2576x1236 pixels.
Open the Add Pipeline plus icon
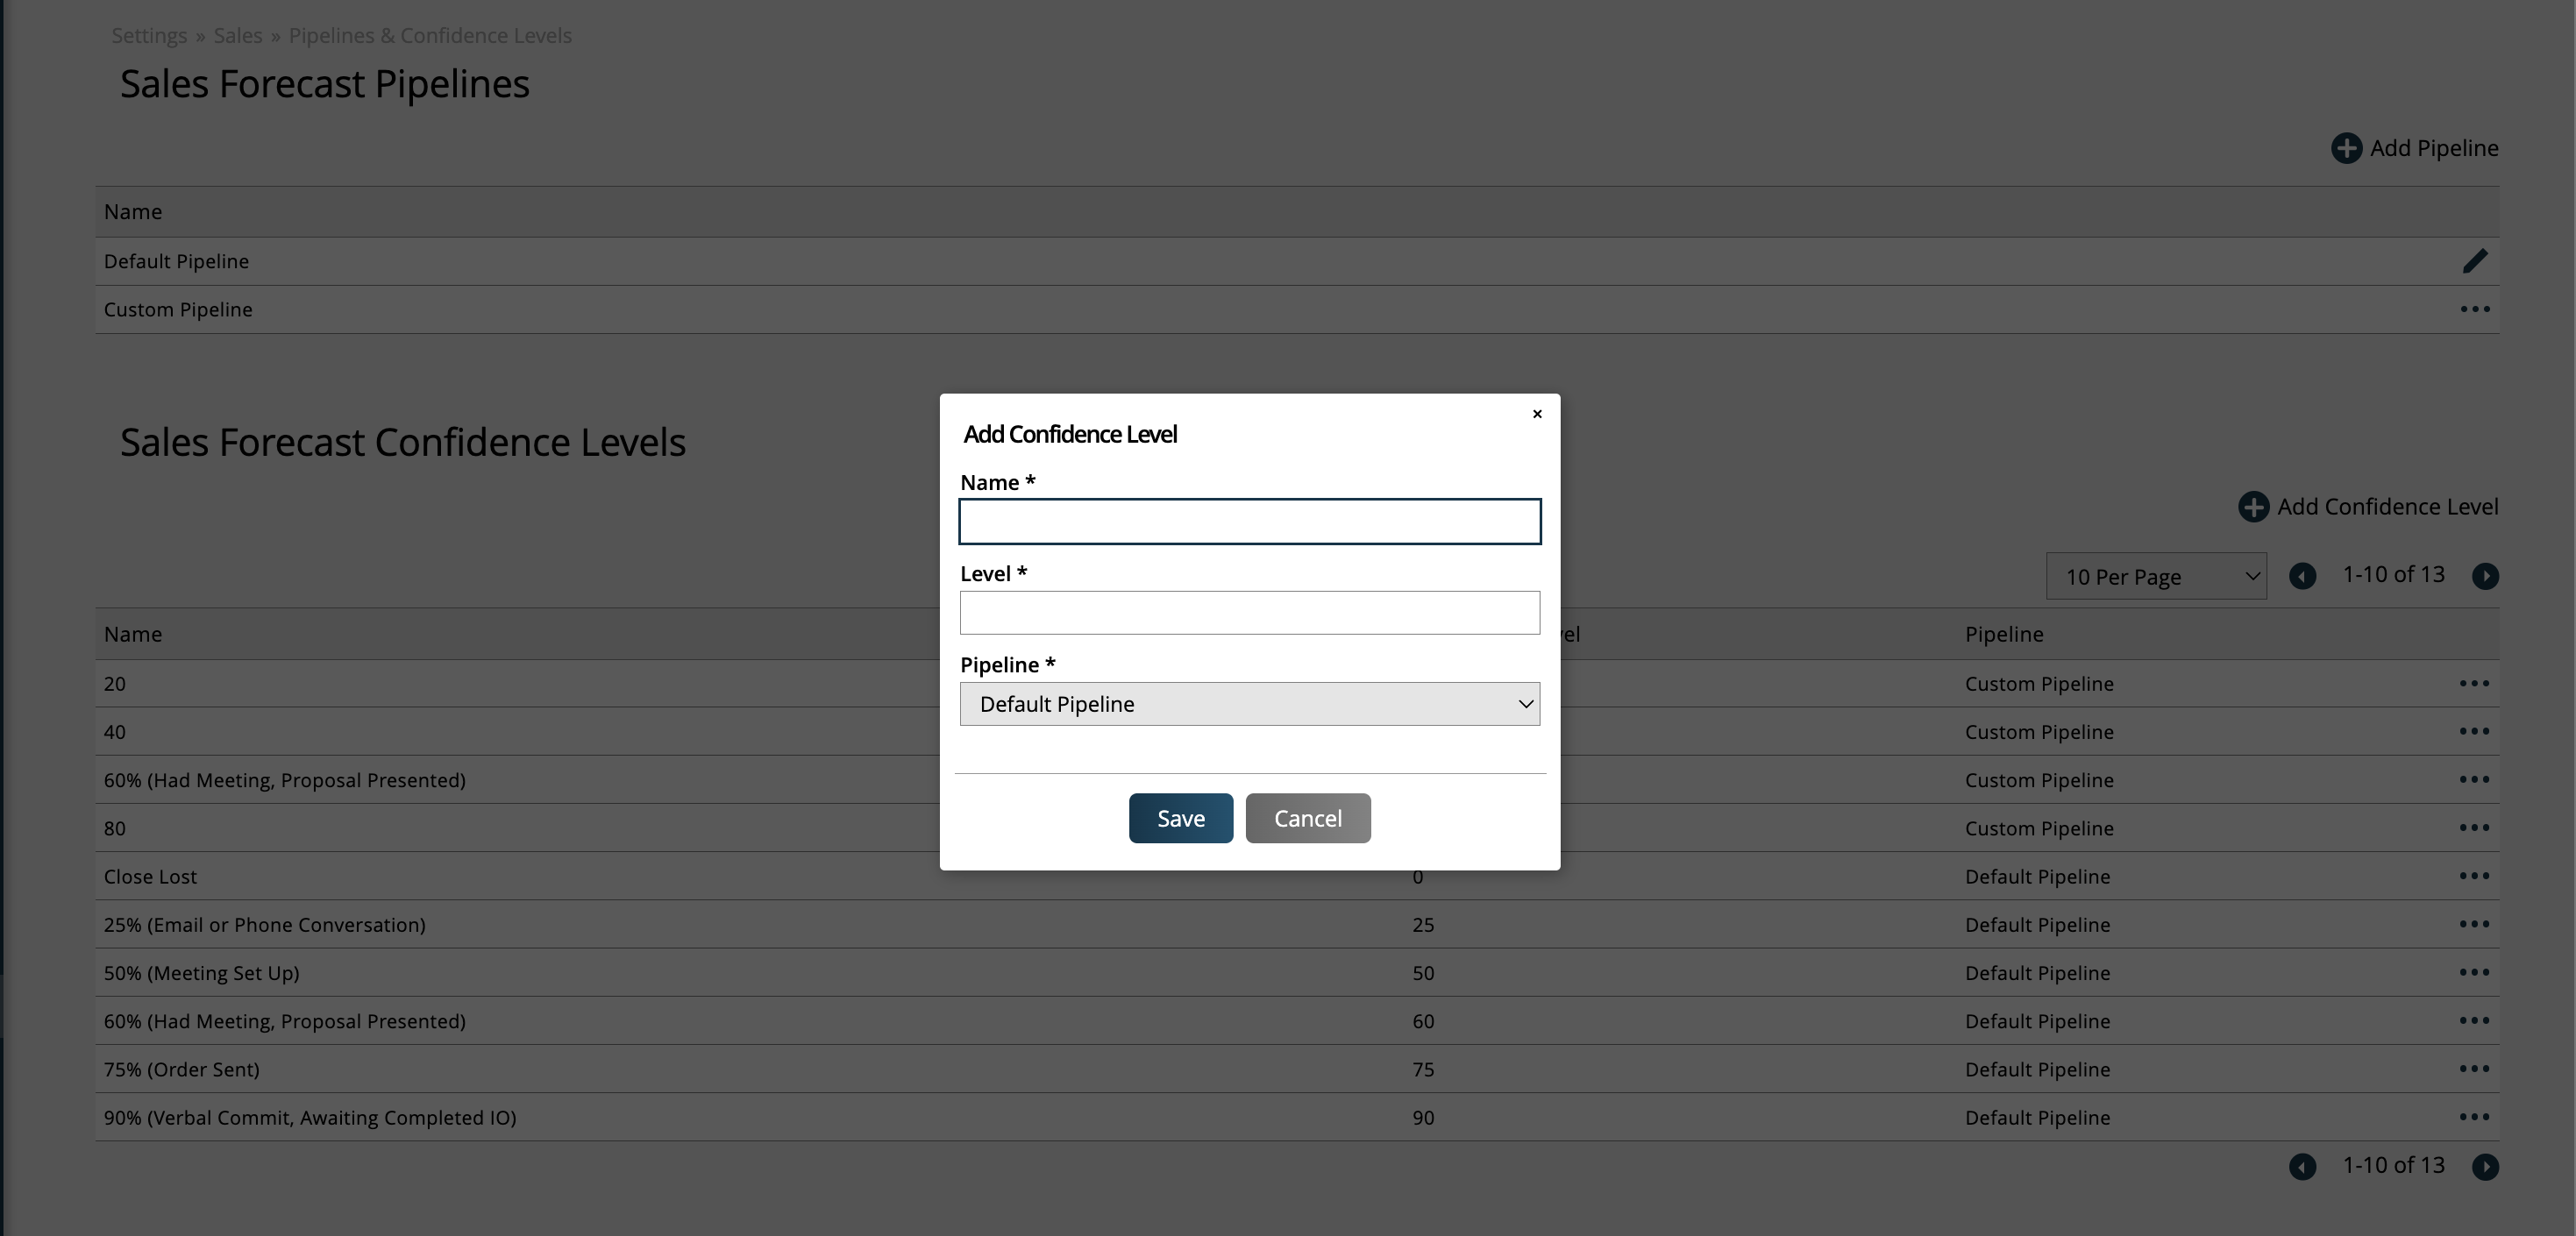click(2348, 147)
